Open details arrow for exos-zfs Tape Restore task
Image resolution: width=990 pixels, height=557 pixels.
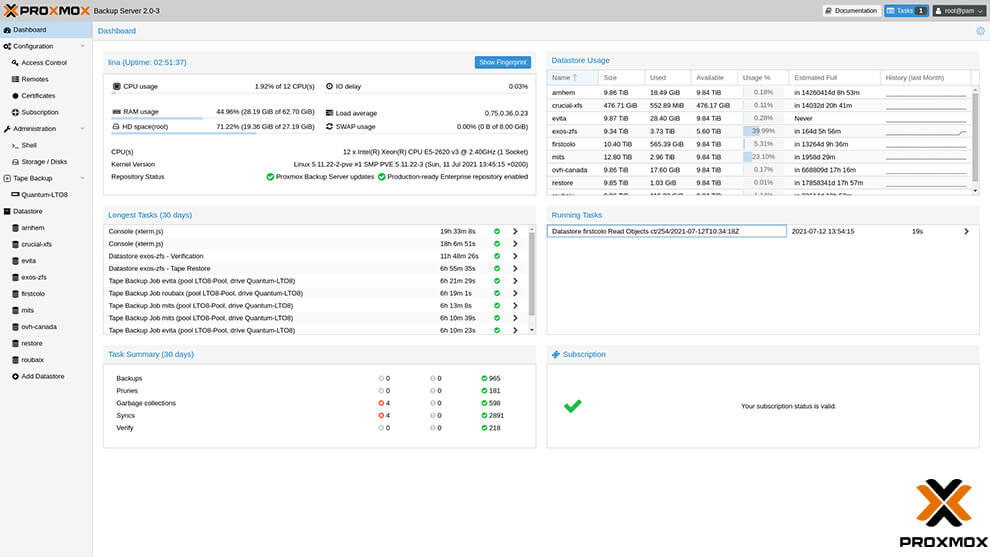pos(515,268)
